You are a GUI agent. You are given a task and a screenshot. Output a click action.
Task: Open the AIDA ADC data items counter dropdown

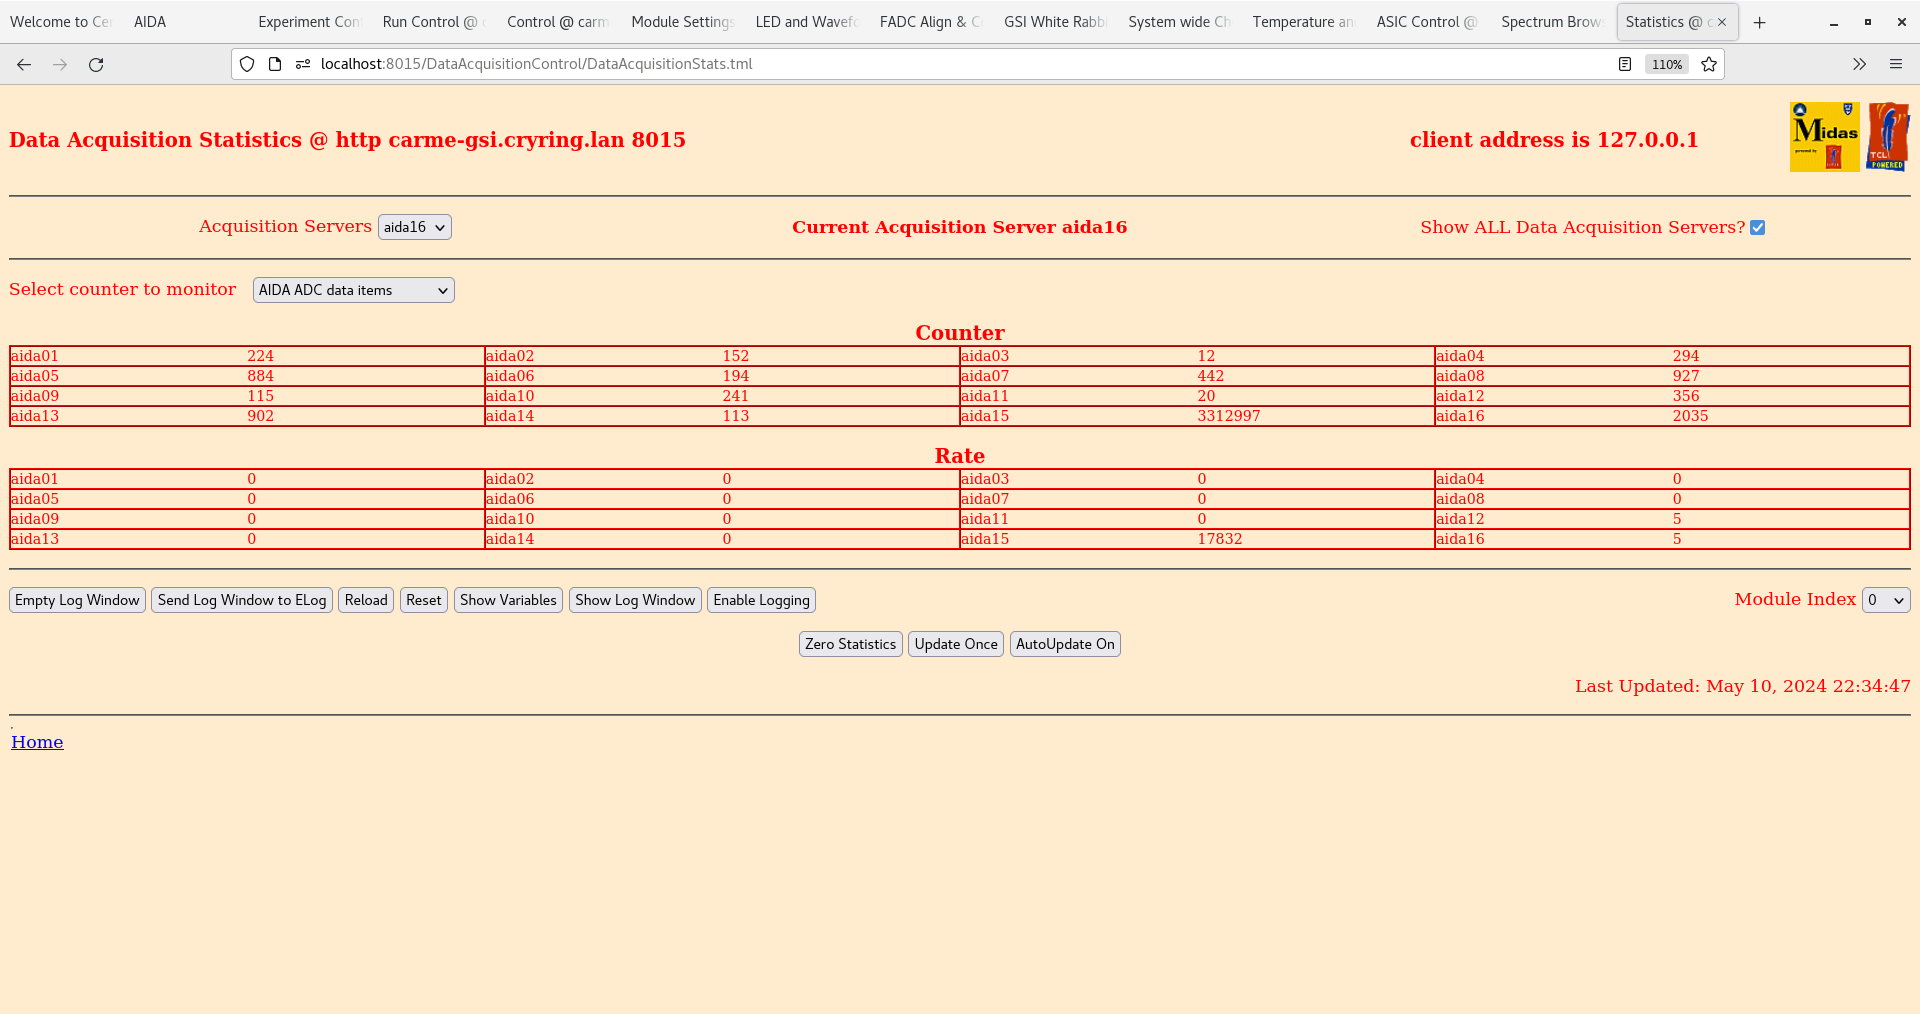353,290
